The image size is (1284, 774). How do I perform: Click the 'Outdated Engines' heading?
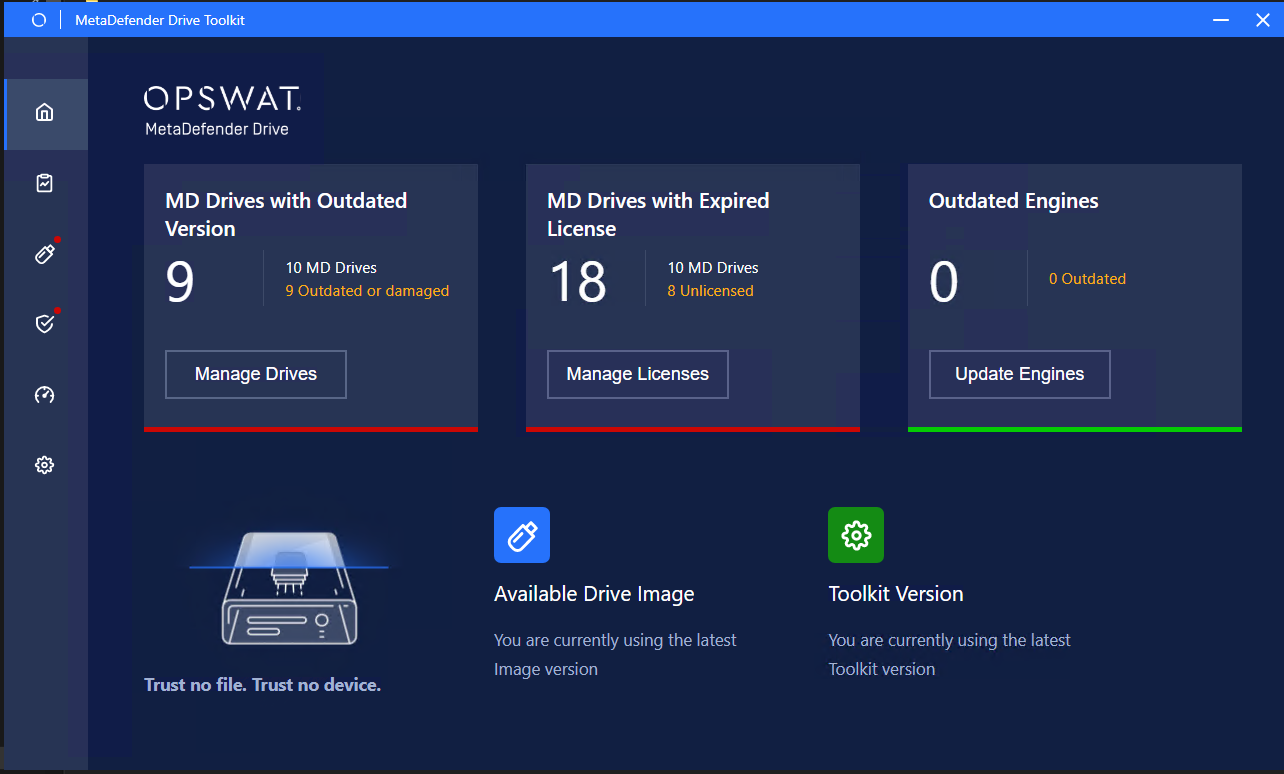[1014, 201]
